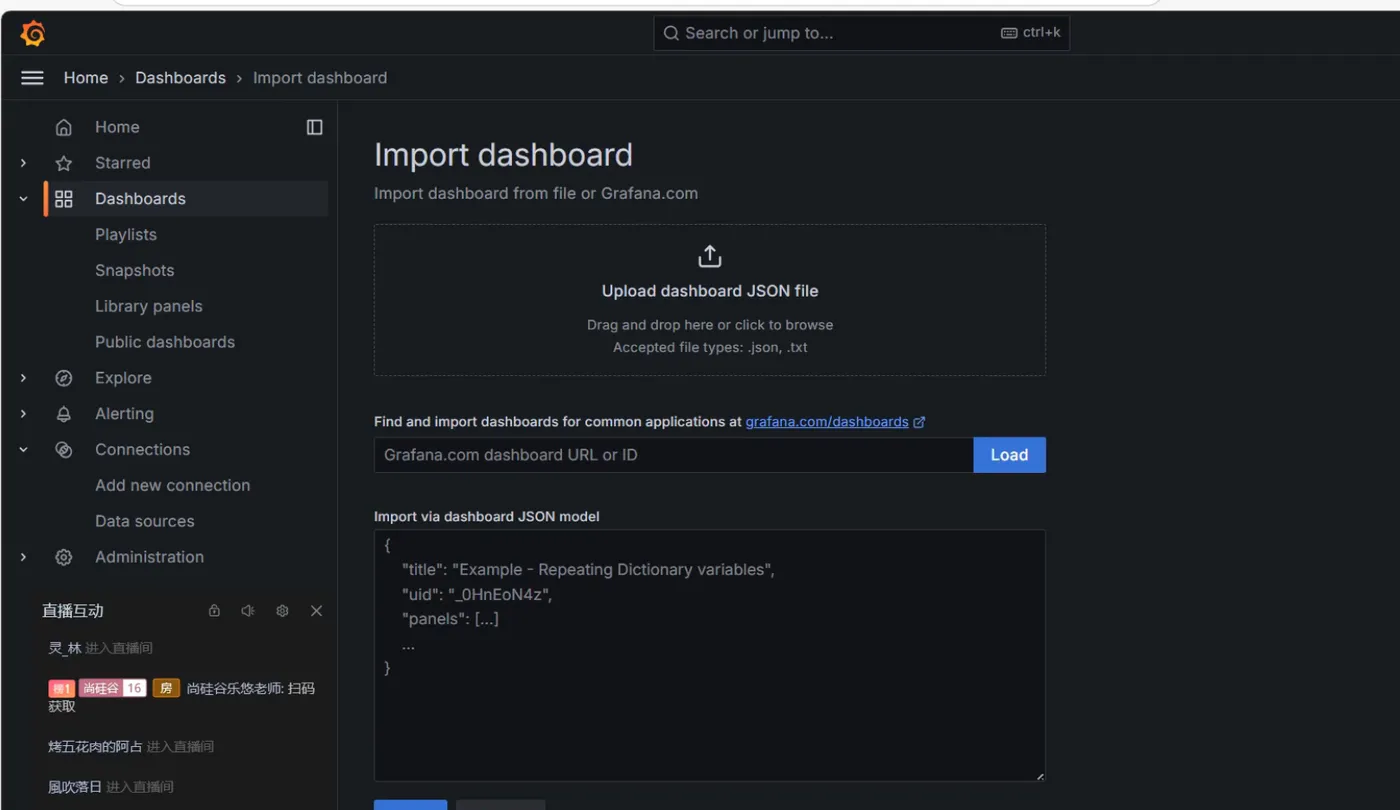1400x810 pixels.
Task: Focus the Grafana.com dashboard URL or ID field
Action: (673, 455)
